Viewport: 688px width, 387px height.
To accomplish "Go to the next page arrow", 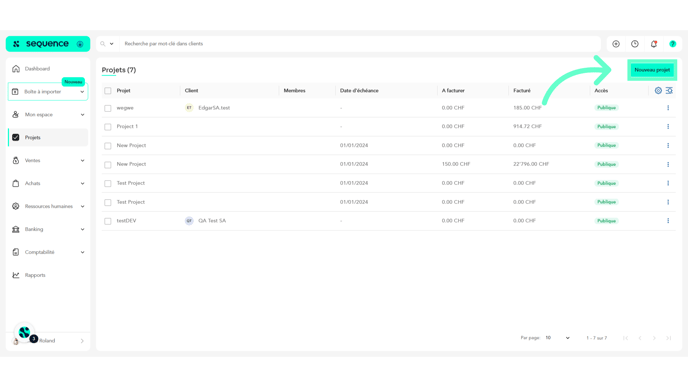I will tap(654, 338).
